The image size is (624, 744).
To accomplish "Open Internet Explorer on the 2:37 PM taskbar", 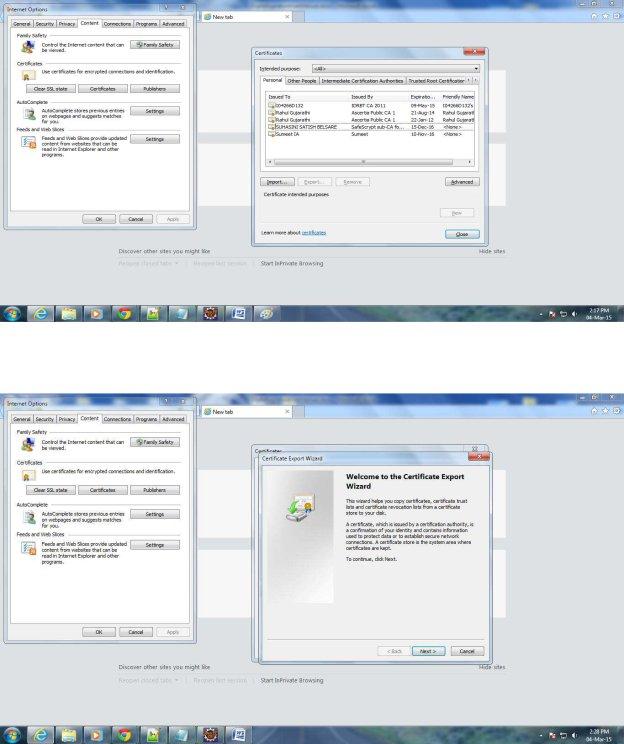I will tap(41, 314).
